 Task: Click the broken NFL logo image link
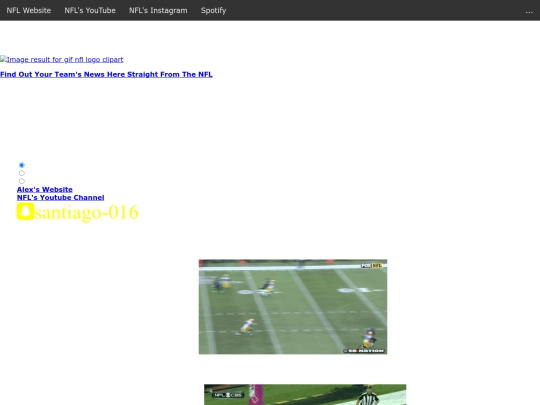pyautogui.click(x=62, y=60)
